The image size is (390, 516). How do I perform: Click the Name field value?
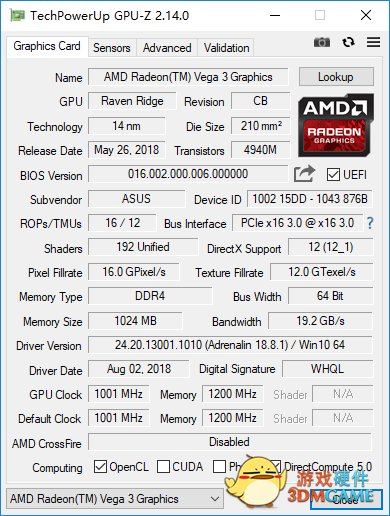(x=188, y=77)
